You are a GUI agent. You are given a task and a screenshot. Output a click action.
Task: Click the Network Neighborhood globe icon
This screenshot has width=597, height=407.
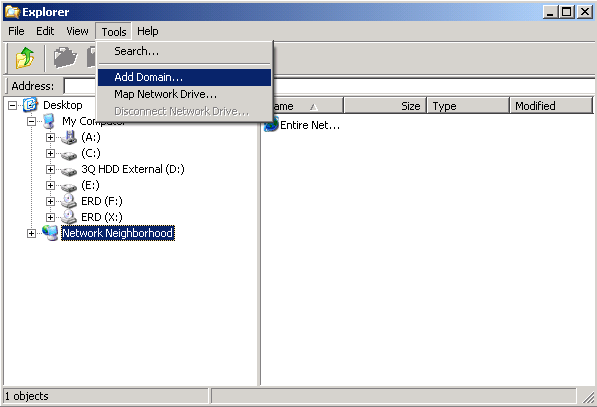tap(50, 233)
